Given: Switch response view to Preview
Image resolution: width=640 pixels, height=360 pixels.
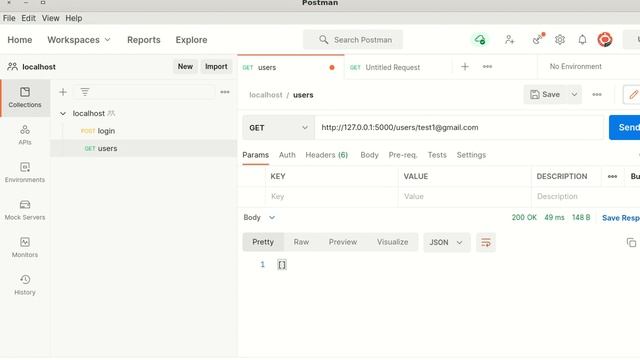Looking at the screenshot, I should click(343, 242).
